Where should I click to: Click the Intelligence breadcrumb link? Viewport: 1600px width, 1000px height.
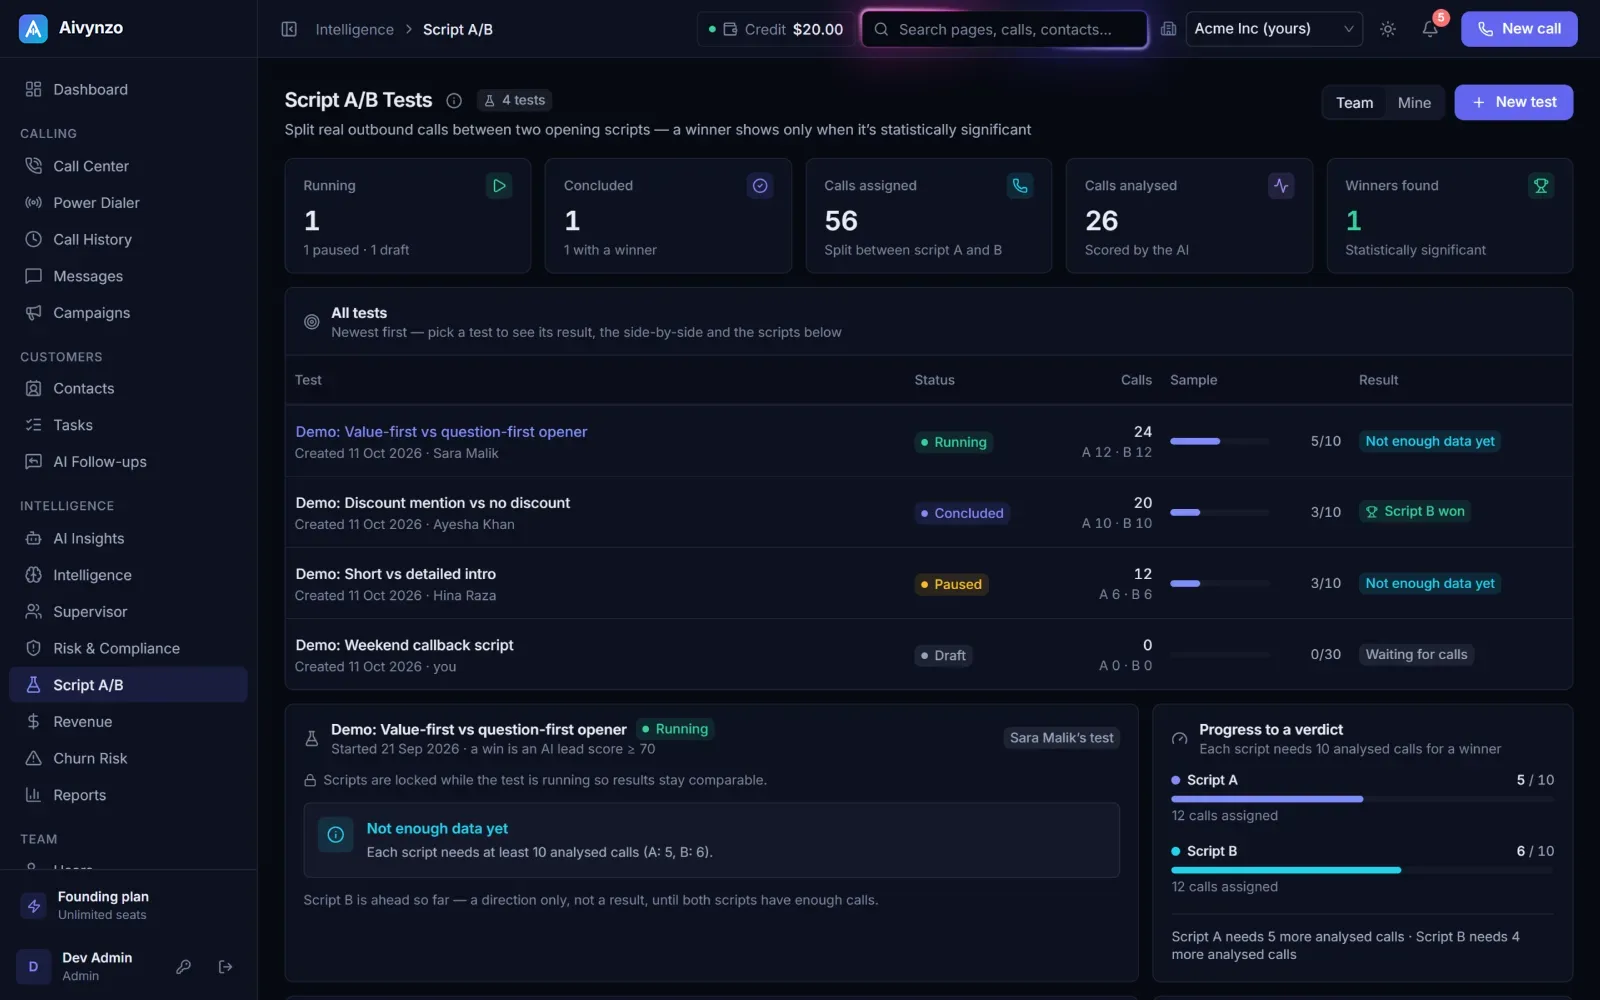(x=355, y=29)
